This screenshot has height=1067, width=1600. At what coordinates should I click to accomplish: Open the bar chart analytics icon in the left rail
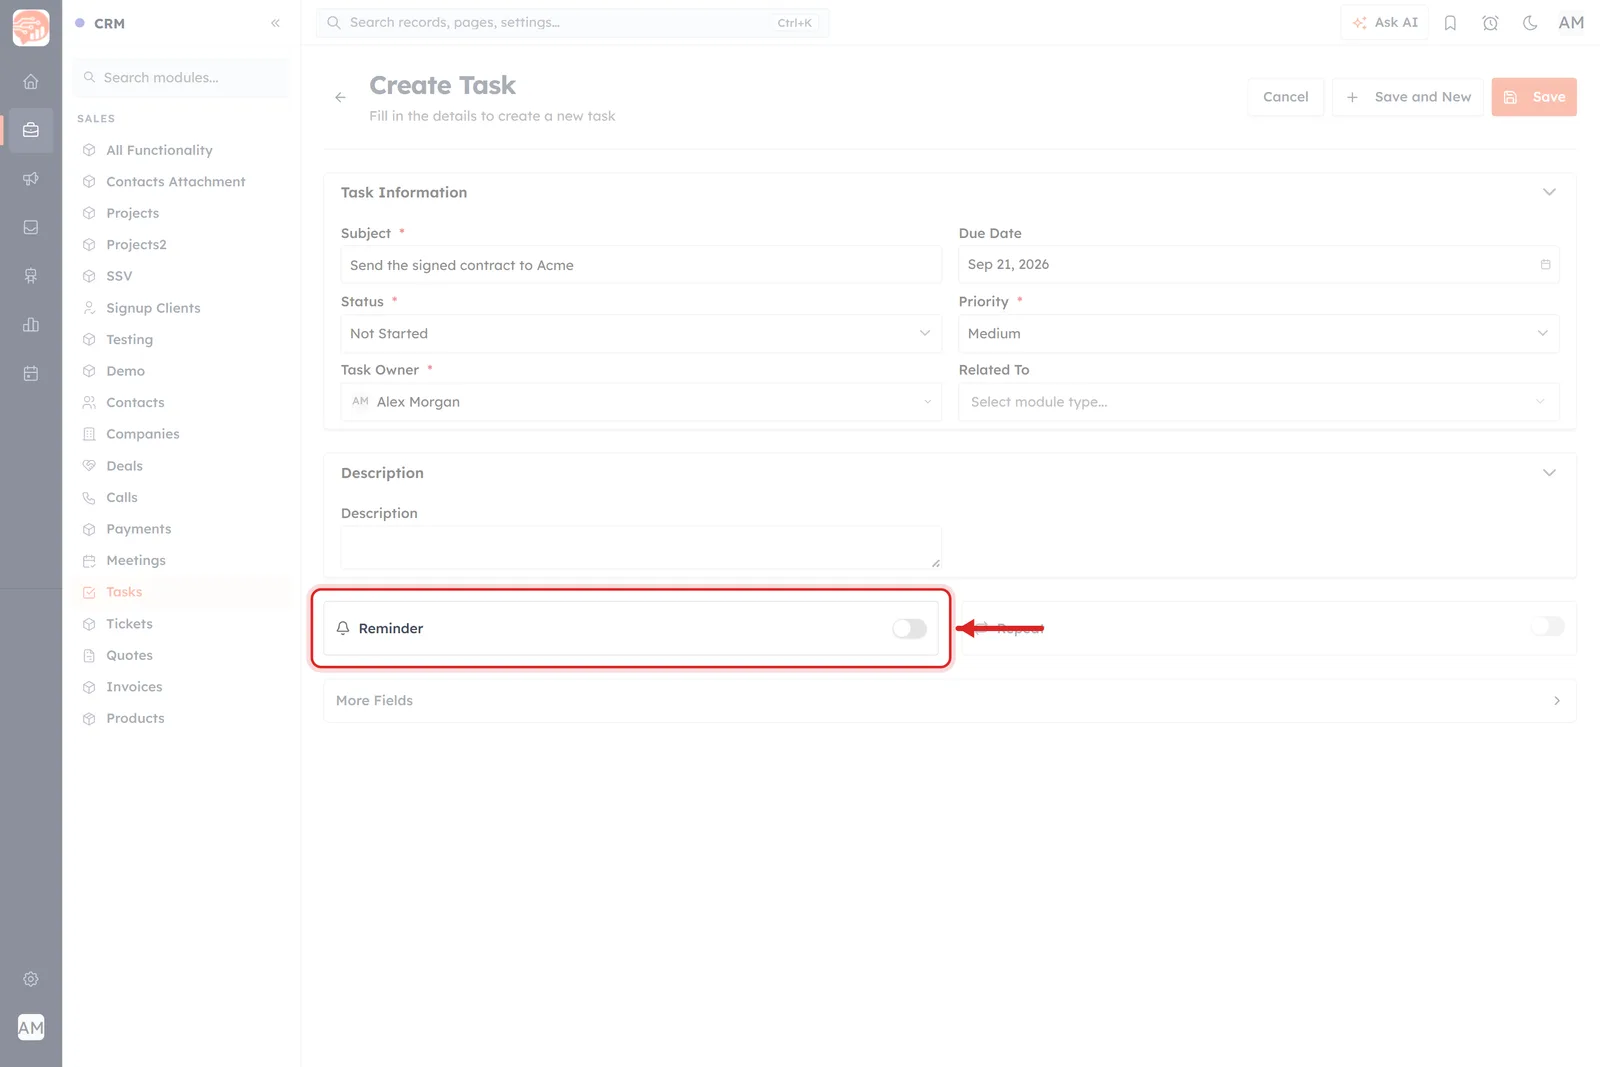[x=31, y=325]
